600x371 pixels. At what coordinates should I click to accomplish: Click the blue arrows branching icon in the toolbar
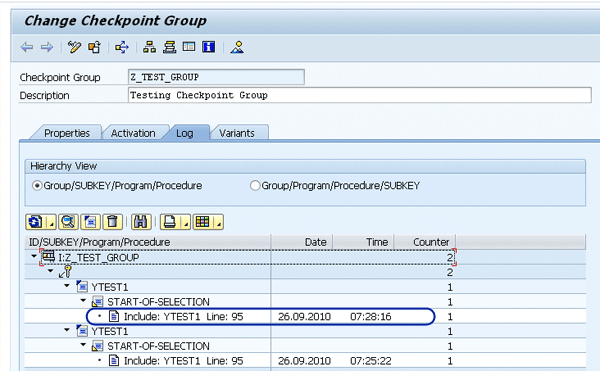(122, 47)
